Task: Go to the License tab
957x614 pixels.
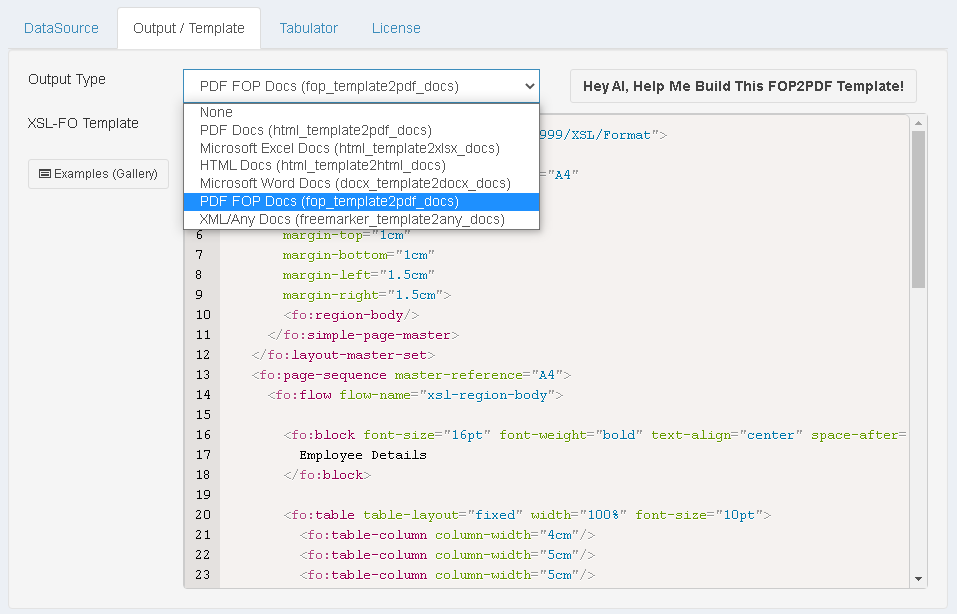Action: coord(396,28)
